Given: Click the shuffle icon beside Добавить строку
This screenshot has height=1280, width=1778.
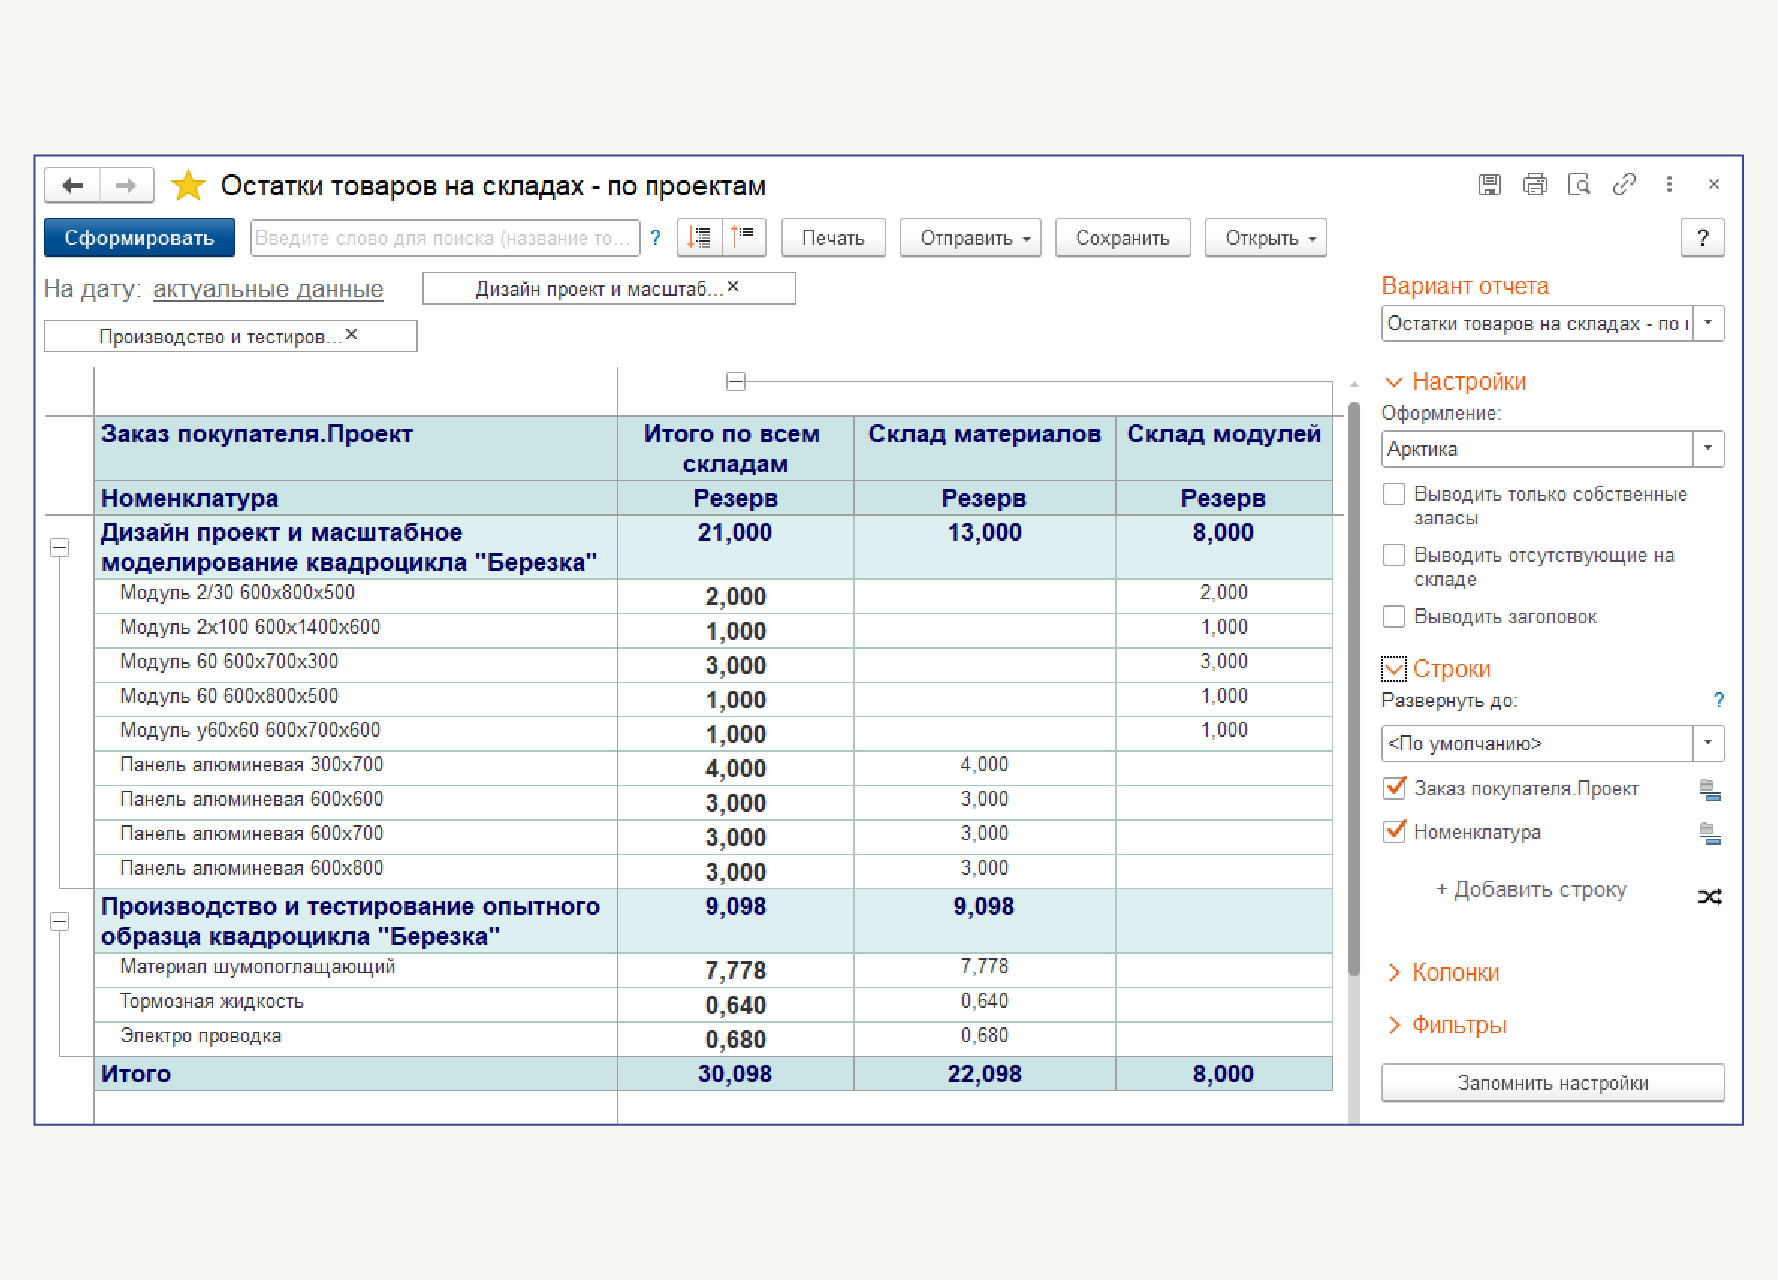Looking at the screenshot, I should click(x=1709, y=897).
